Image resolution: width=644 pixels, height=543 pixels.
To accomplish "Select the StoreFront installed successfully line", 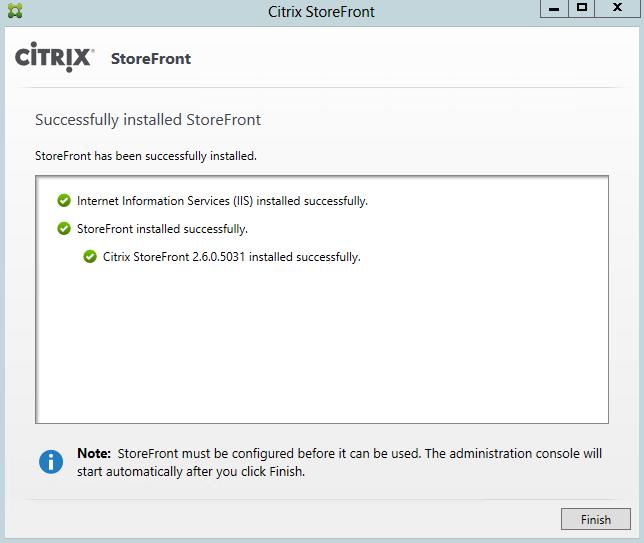I will tap(162, 229).
